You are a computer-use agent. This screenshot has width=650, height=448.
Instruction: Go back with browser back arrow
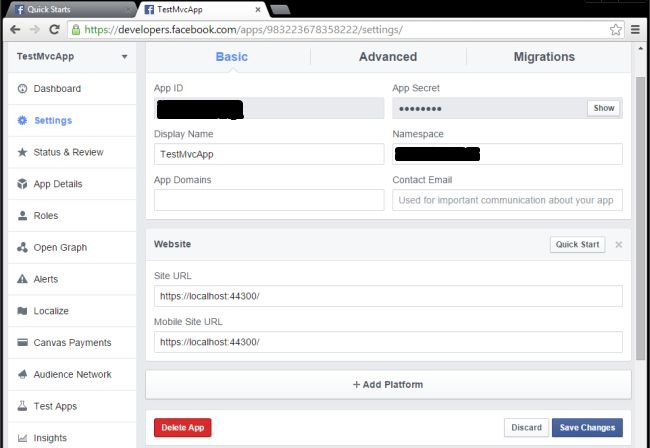pyautogui.click(x=15, y=29)
